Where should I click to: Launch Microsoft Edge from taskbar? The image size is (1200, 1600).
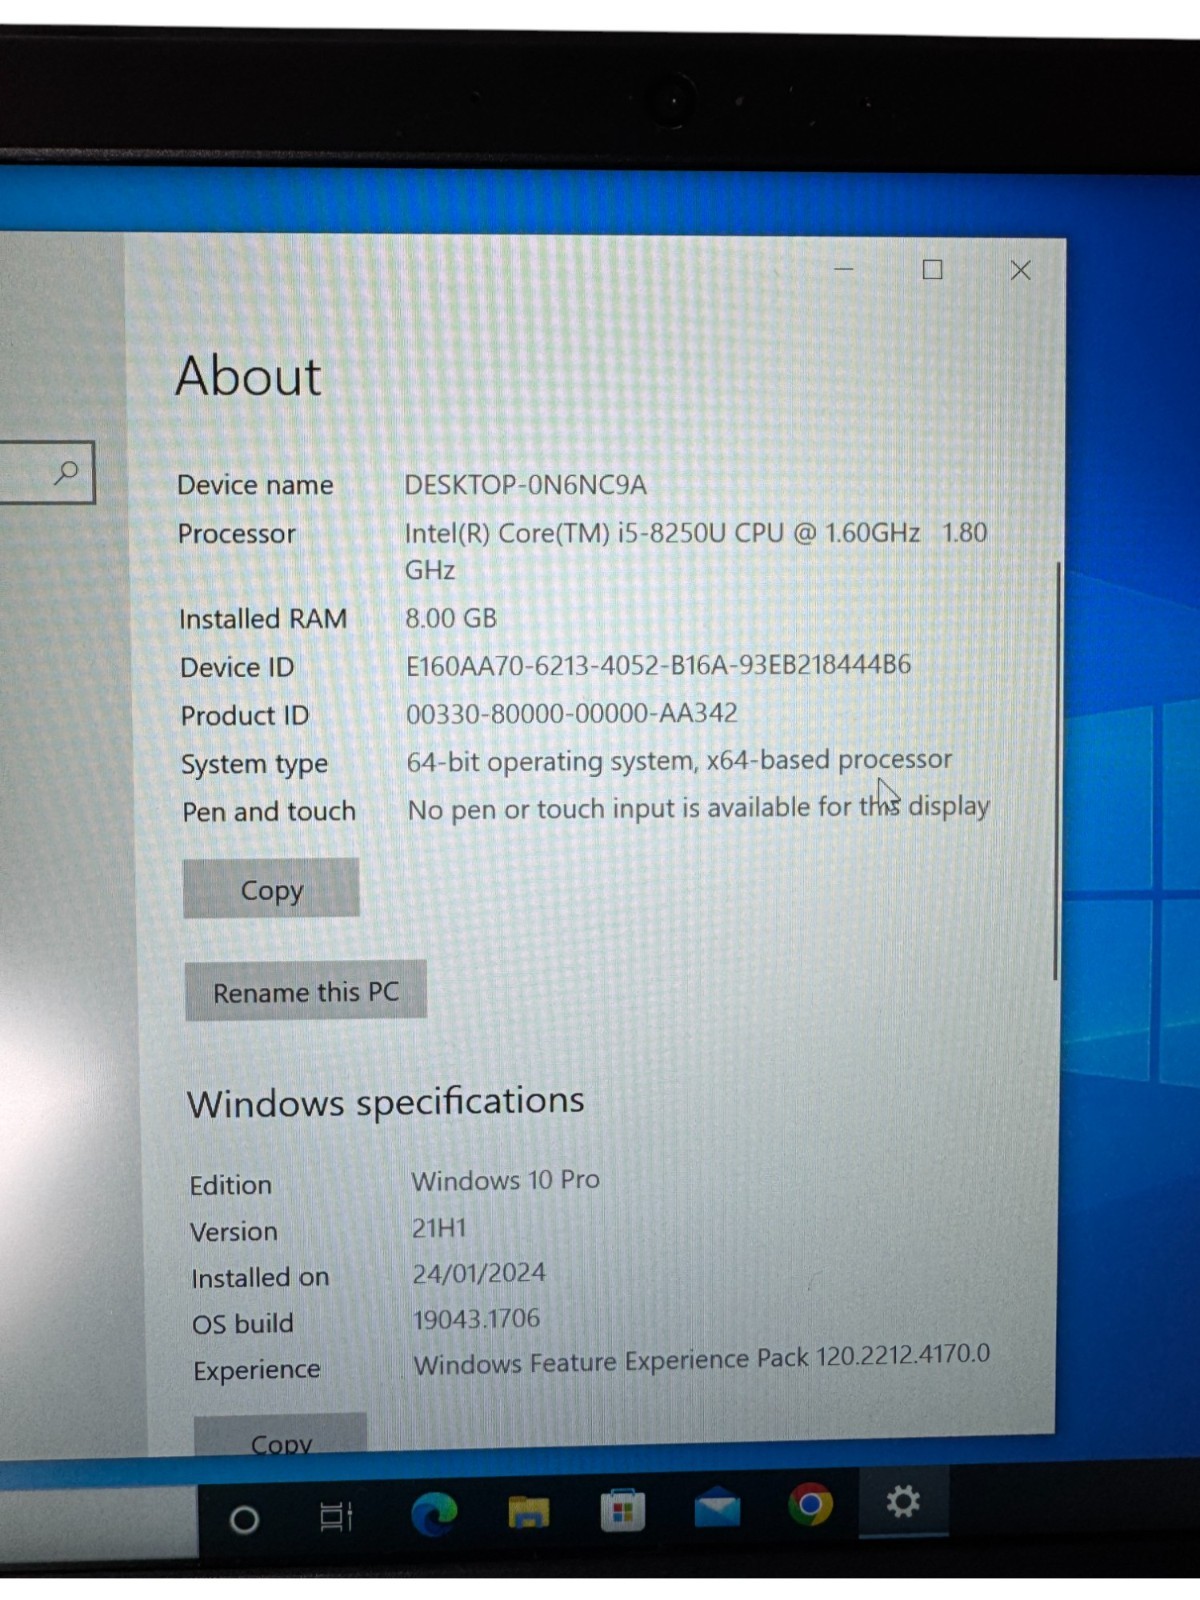[434, 1512]
